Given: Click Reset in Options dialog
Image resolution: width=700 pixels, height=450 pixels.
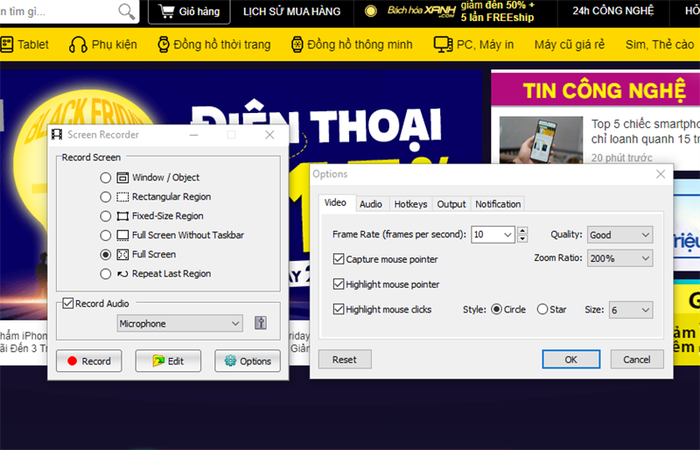Looking at the screenshot, I should click(x=345, y=359).
